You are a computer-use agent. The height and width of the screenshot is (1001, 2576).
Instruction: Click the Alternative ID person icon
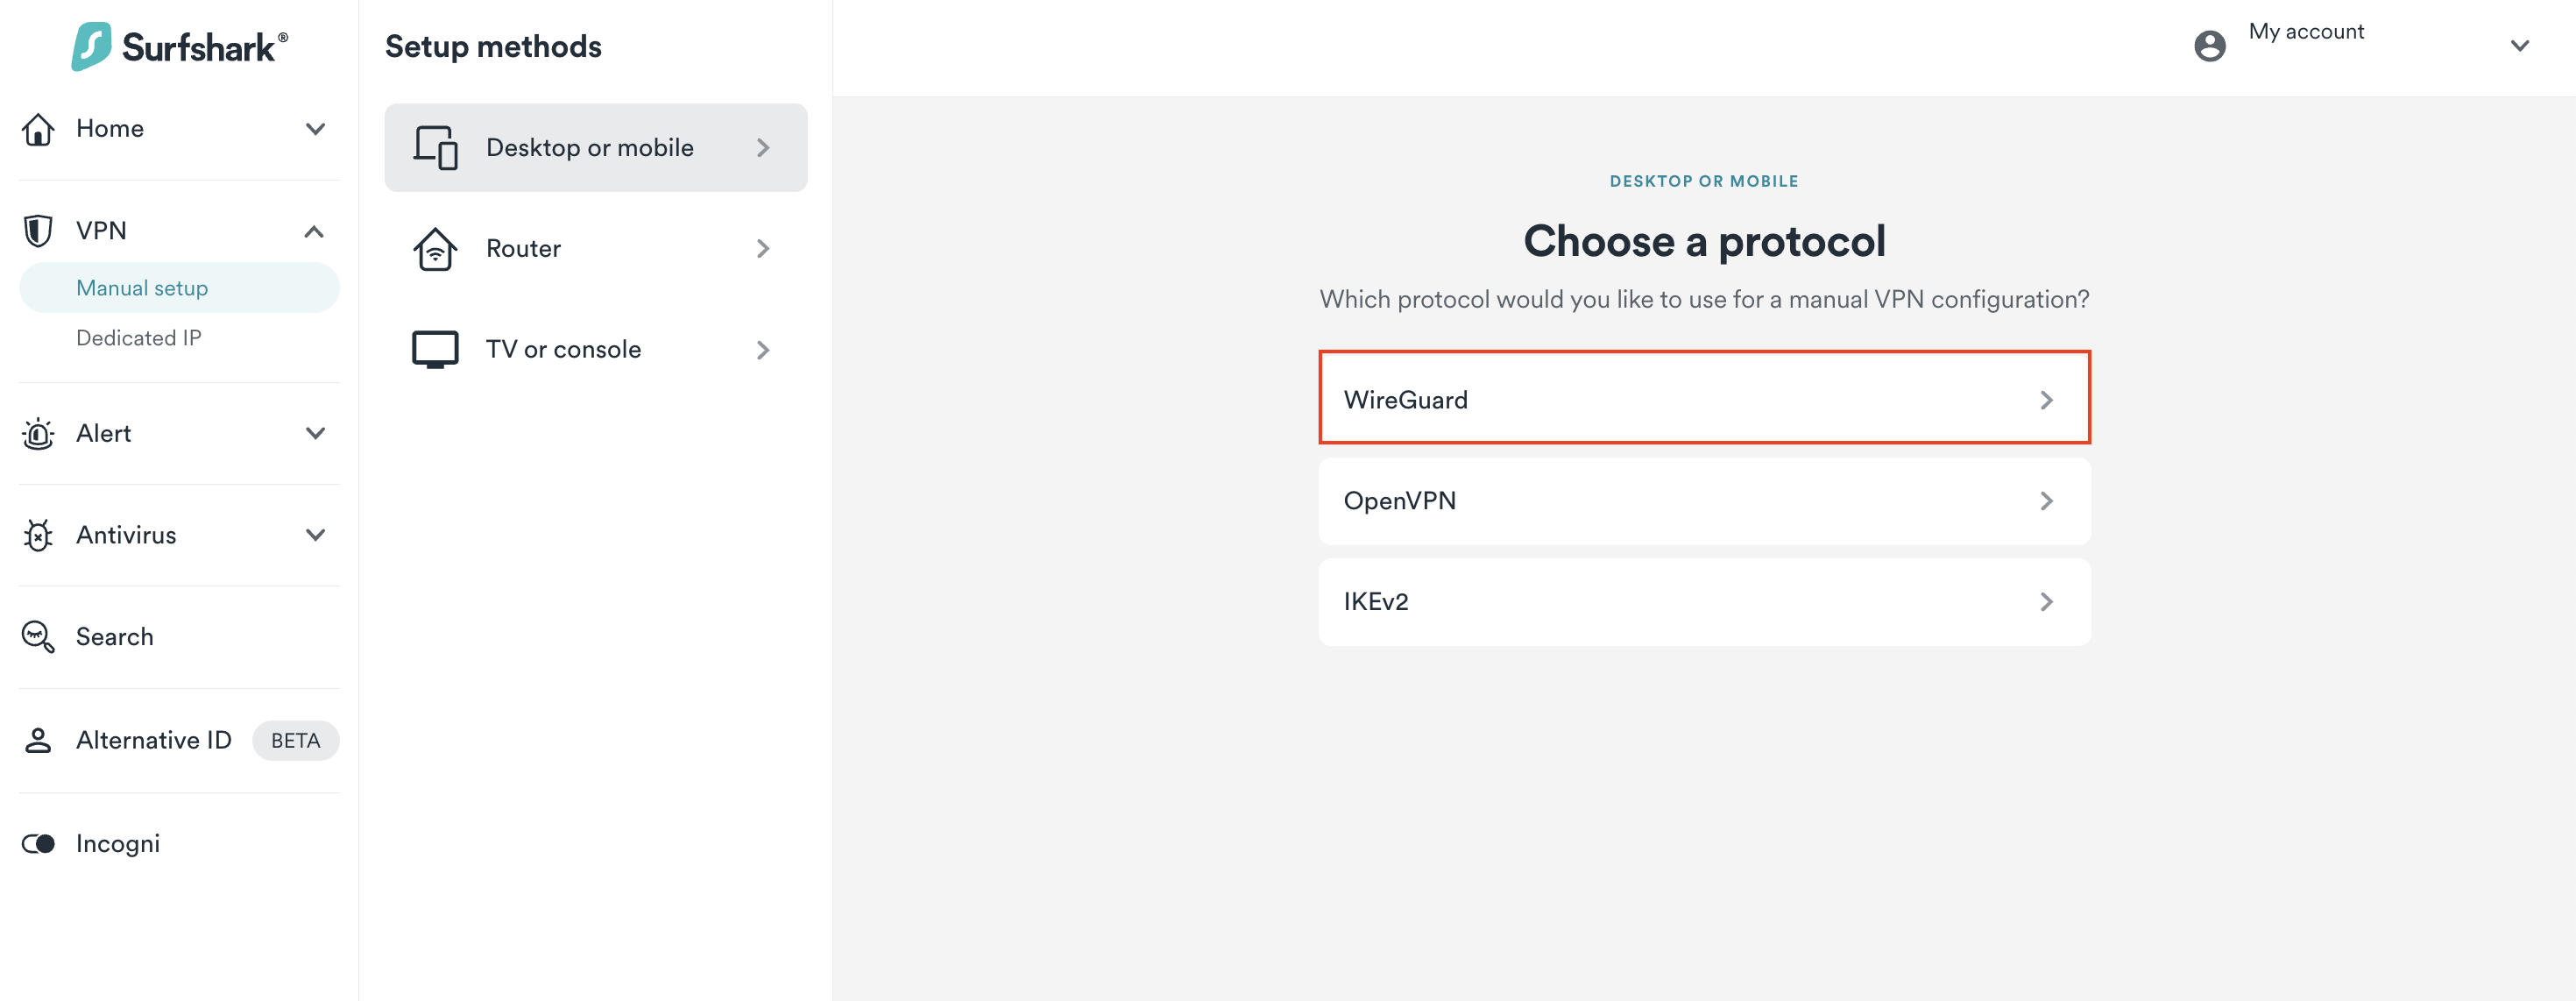[x=38, y=740]
